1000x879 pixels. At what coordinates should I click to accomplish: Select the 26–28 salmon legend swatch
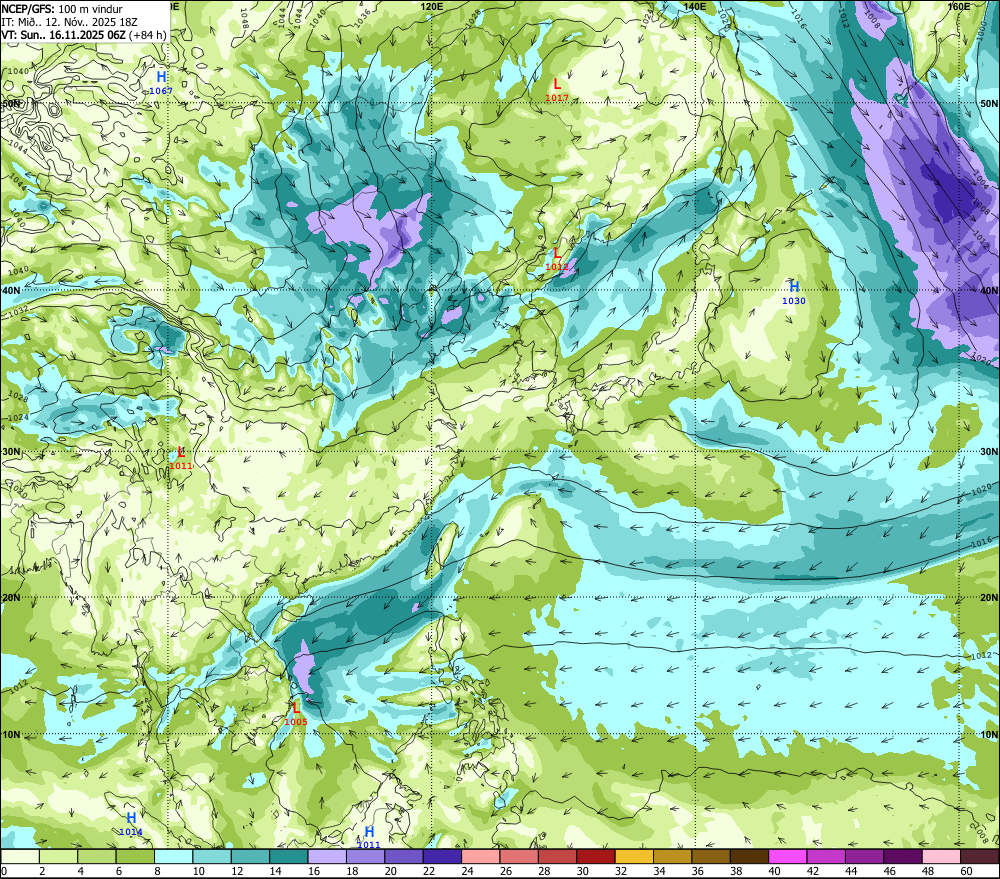519,856
